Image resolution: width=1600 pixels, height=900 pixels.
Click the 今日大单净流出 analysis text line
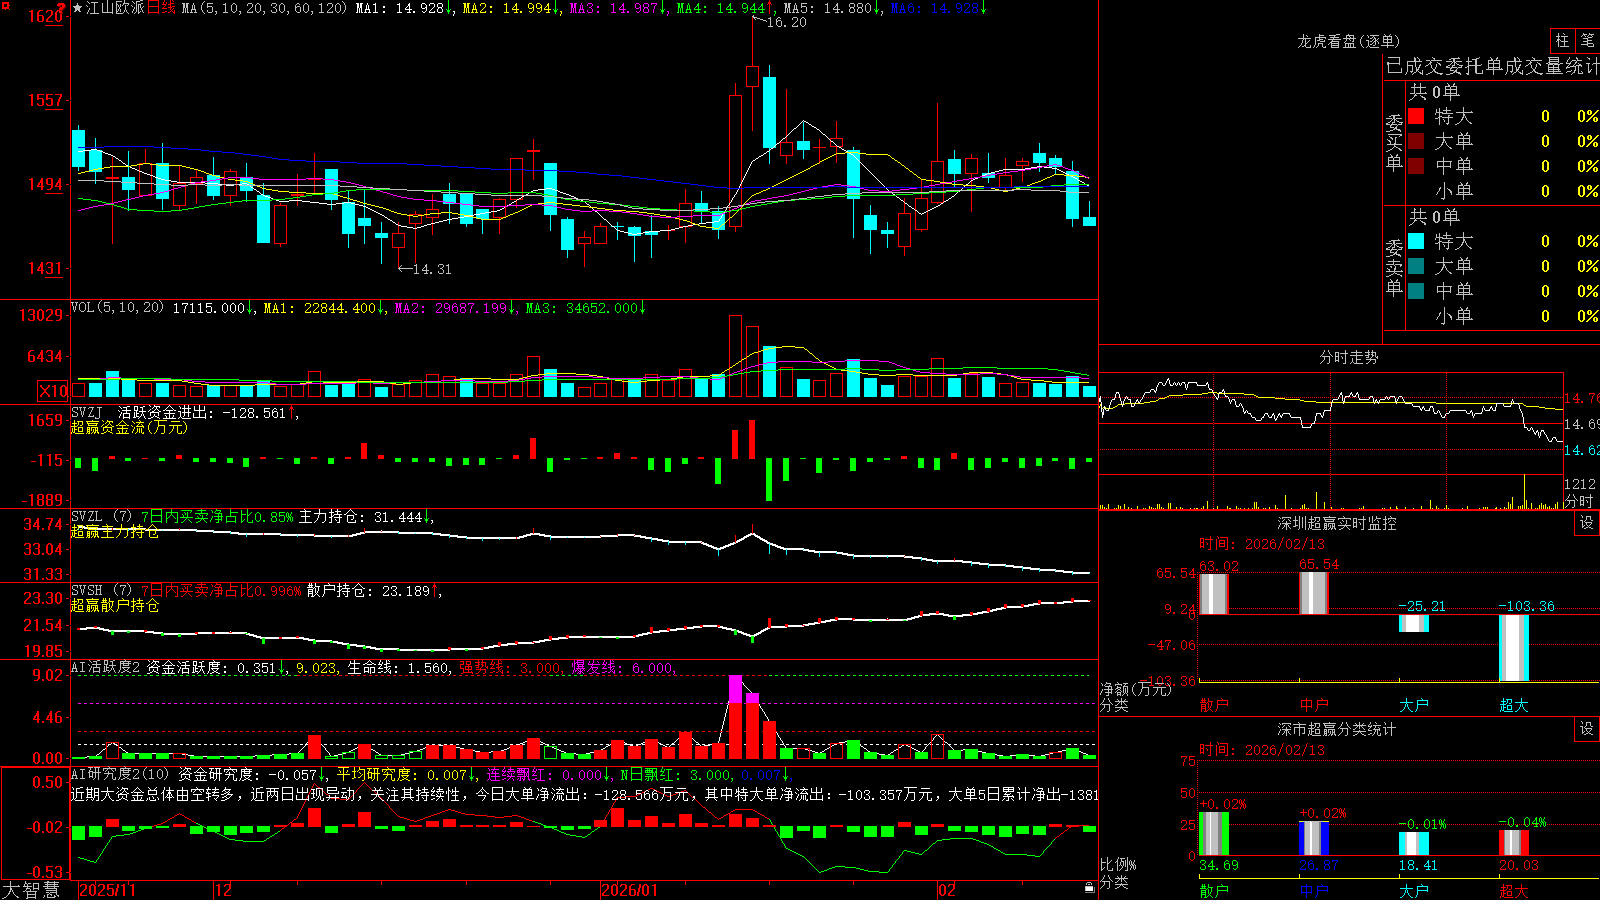(582, 795)
